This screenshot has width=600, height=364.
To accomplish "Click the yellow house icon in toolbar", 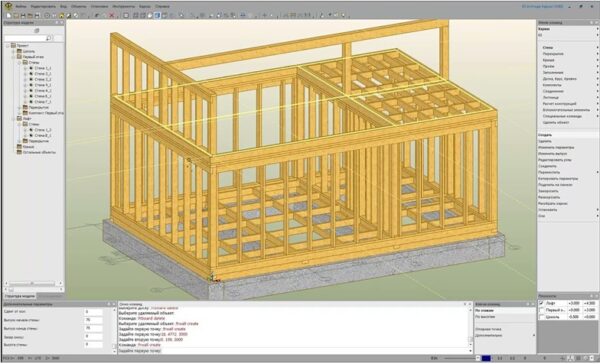I will pos(61,15).
